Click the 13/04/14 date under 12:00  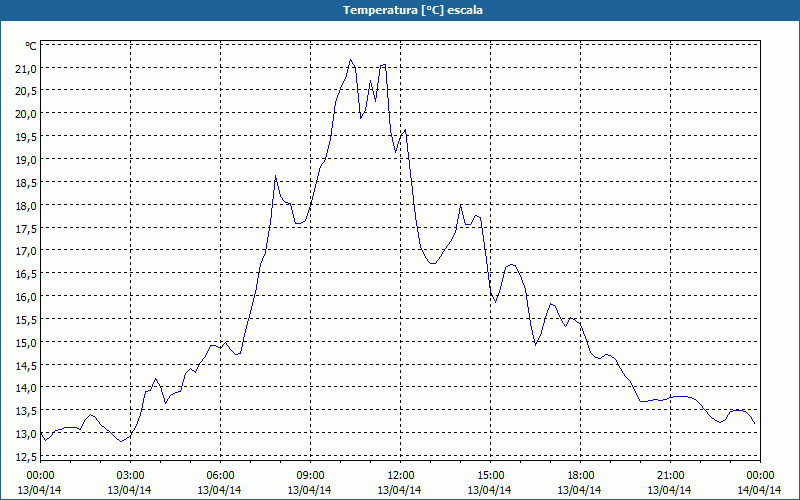(x=399, y=490)
